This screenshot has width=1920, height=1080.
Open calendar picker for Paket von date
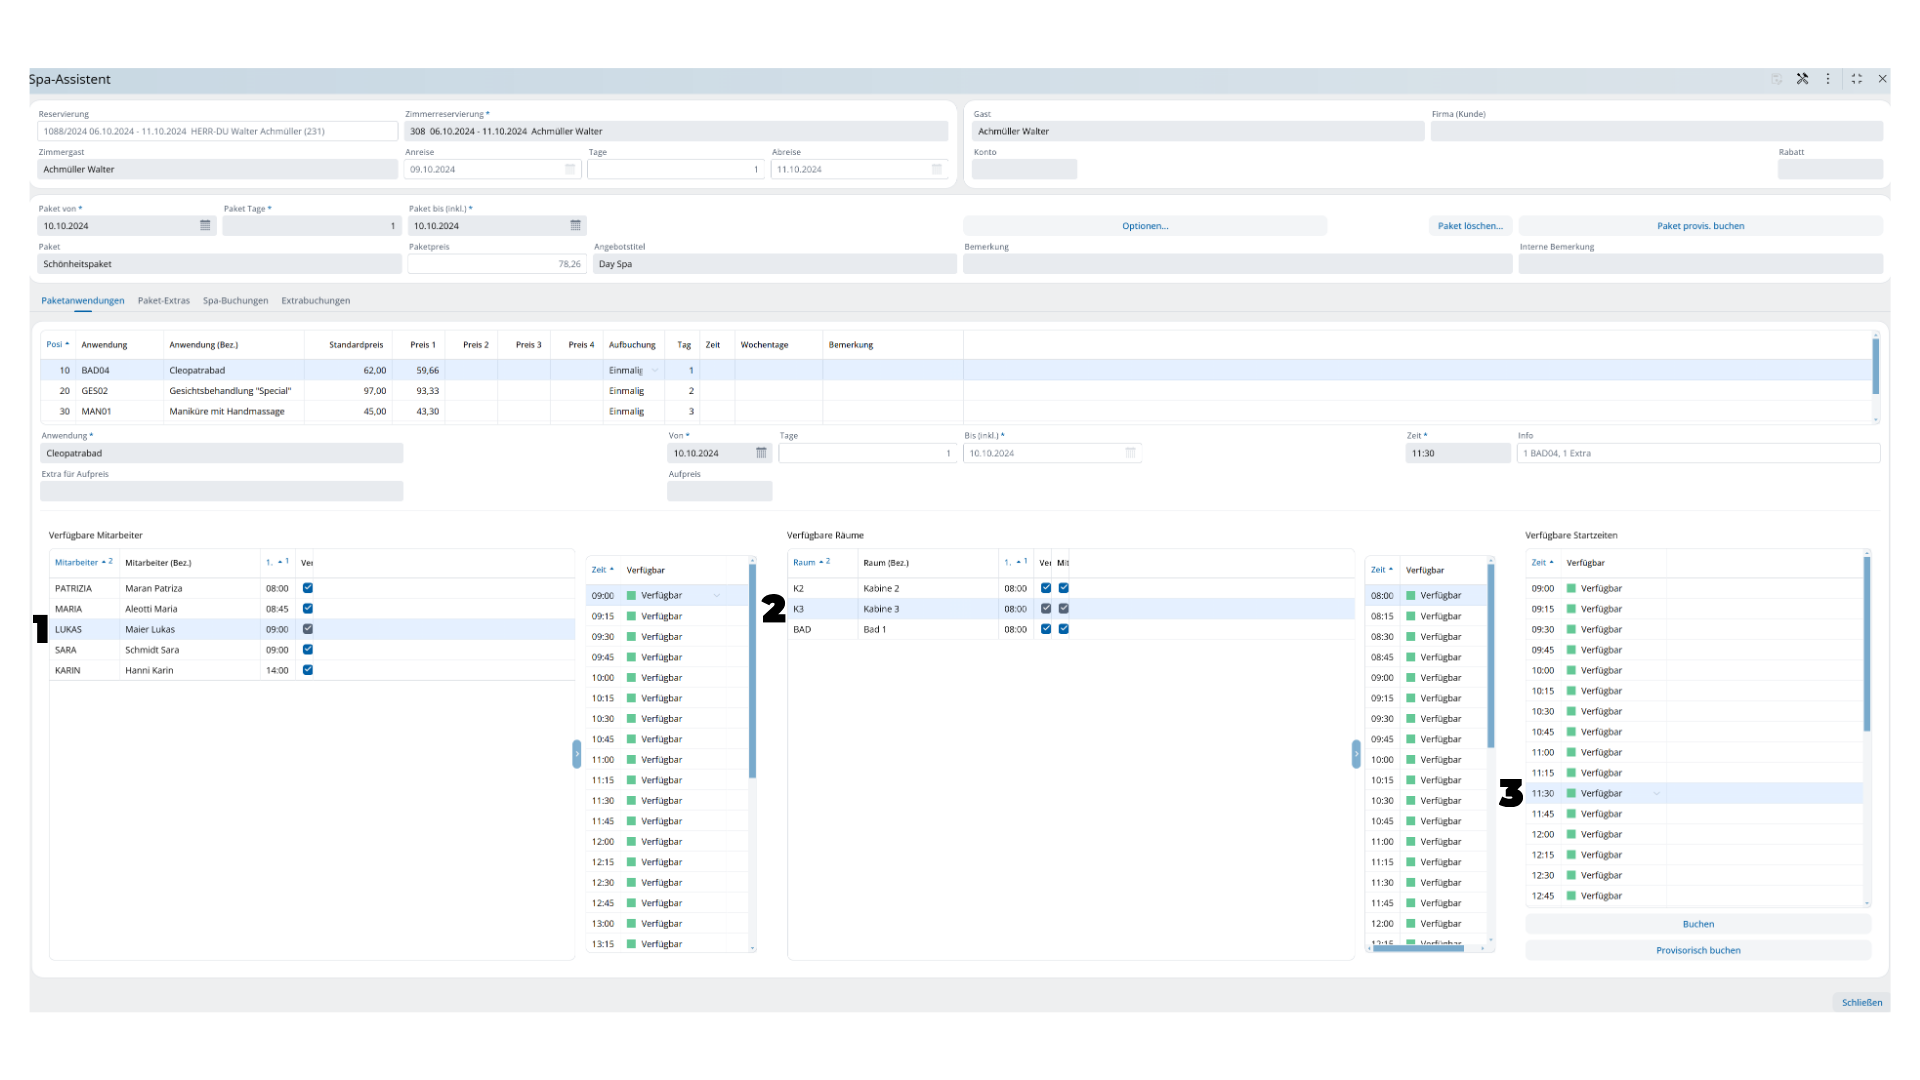click(x=205, y=226)
